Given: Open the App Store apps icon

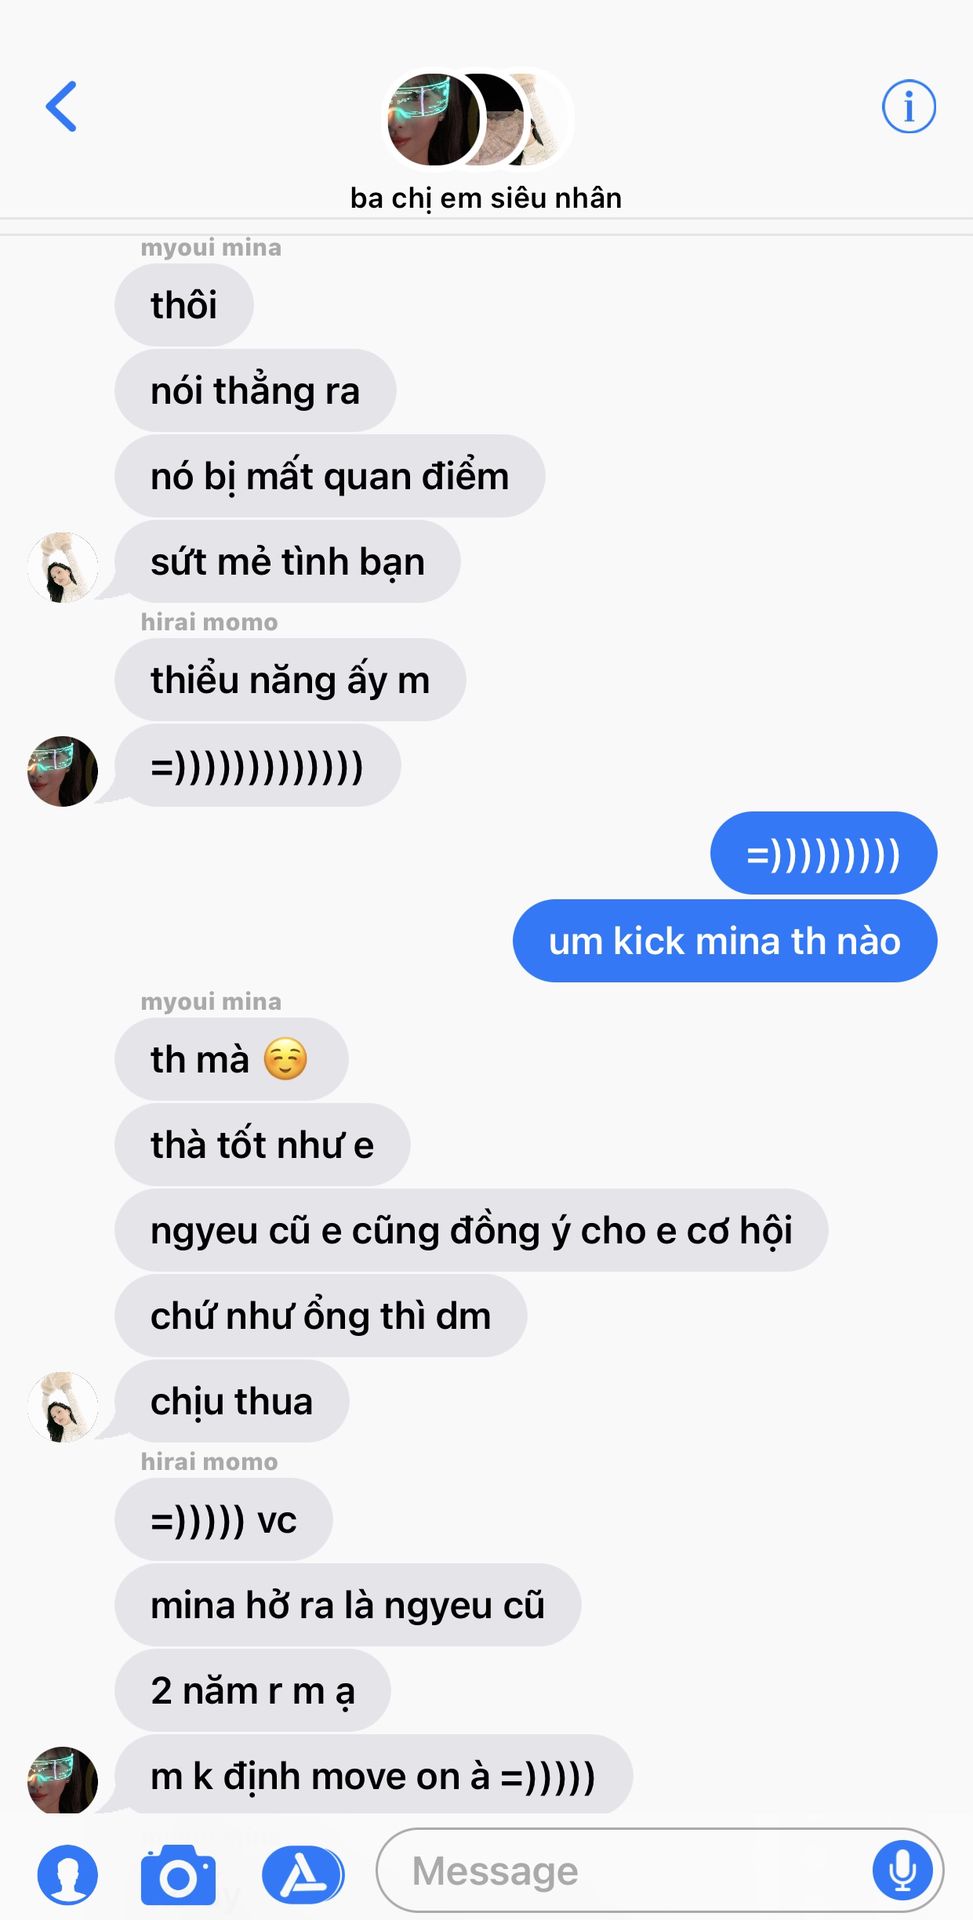Looking at the screenshot, I should point(303,1875).
